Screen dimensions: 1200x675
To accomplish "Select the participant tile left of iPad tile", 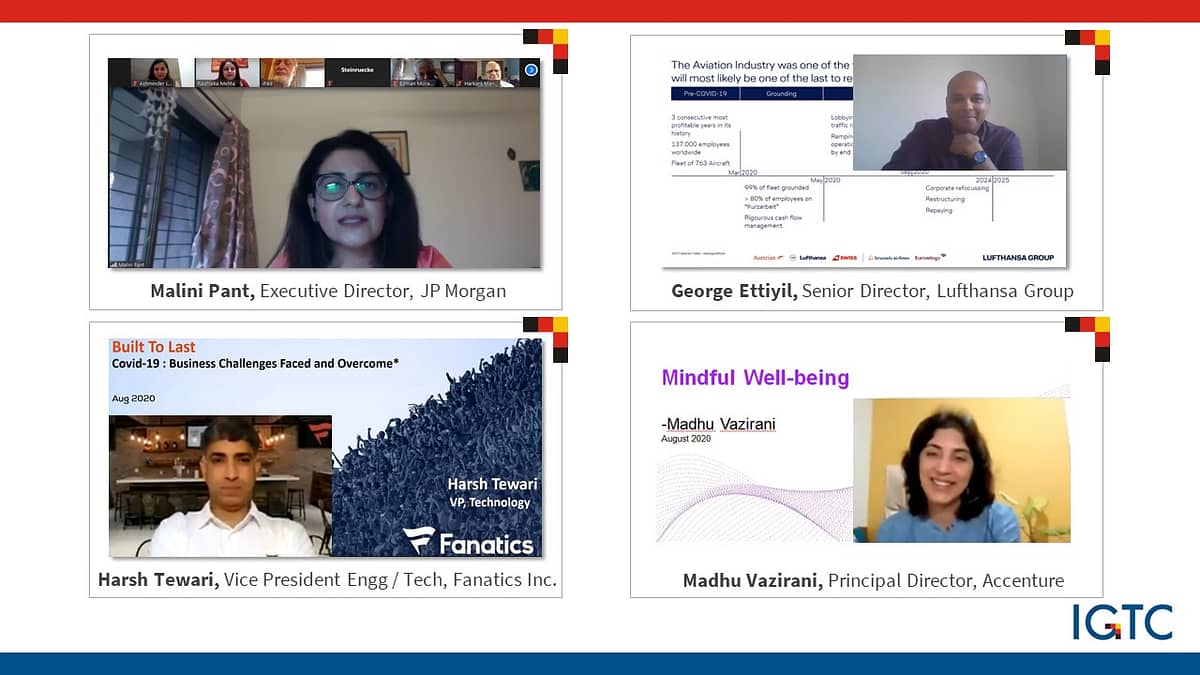I will pyautogui.click(x=227, y=73).
